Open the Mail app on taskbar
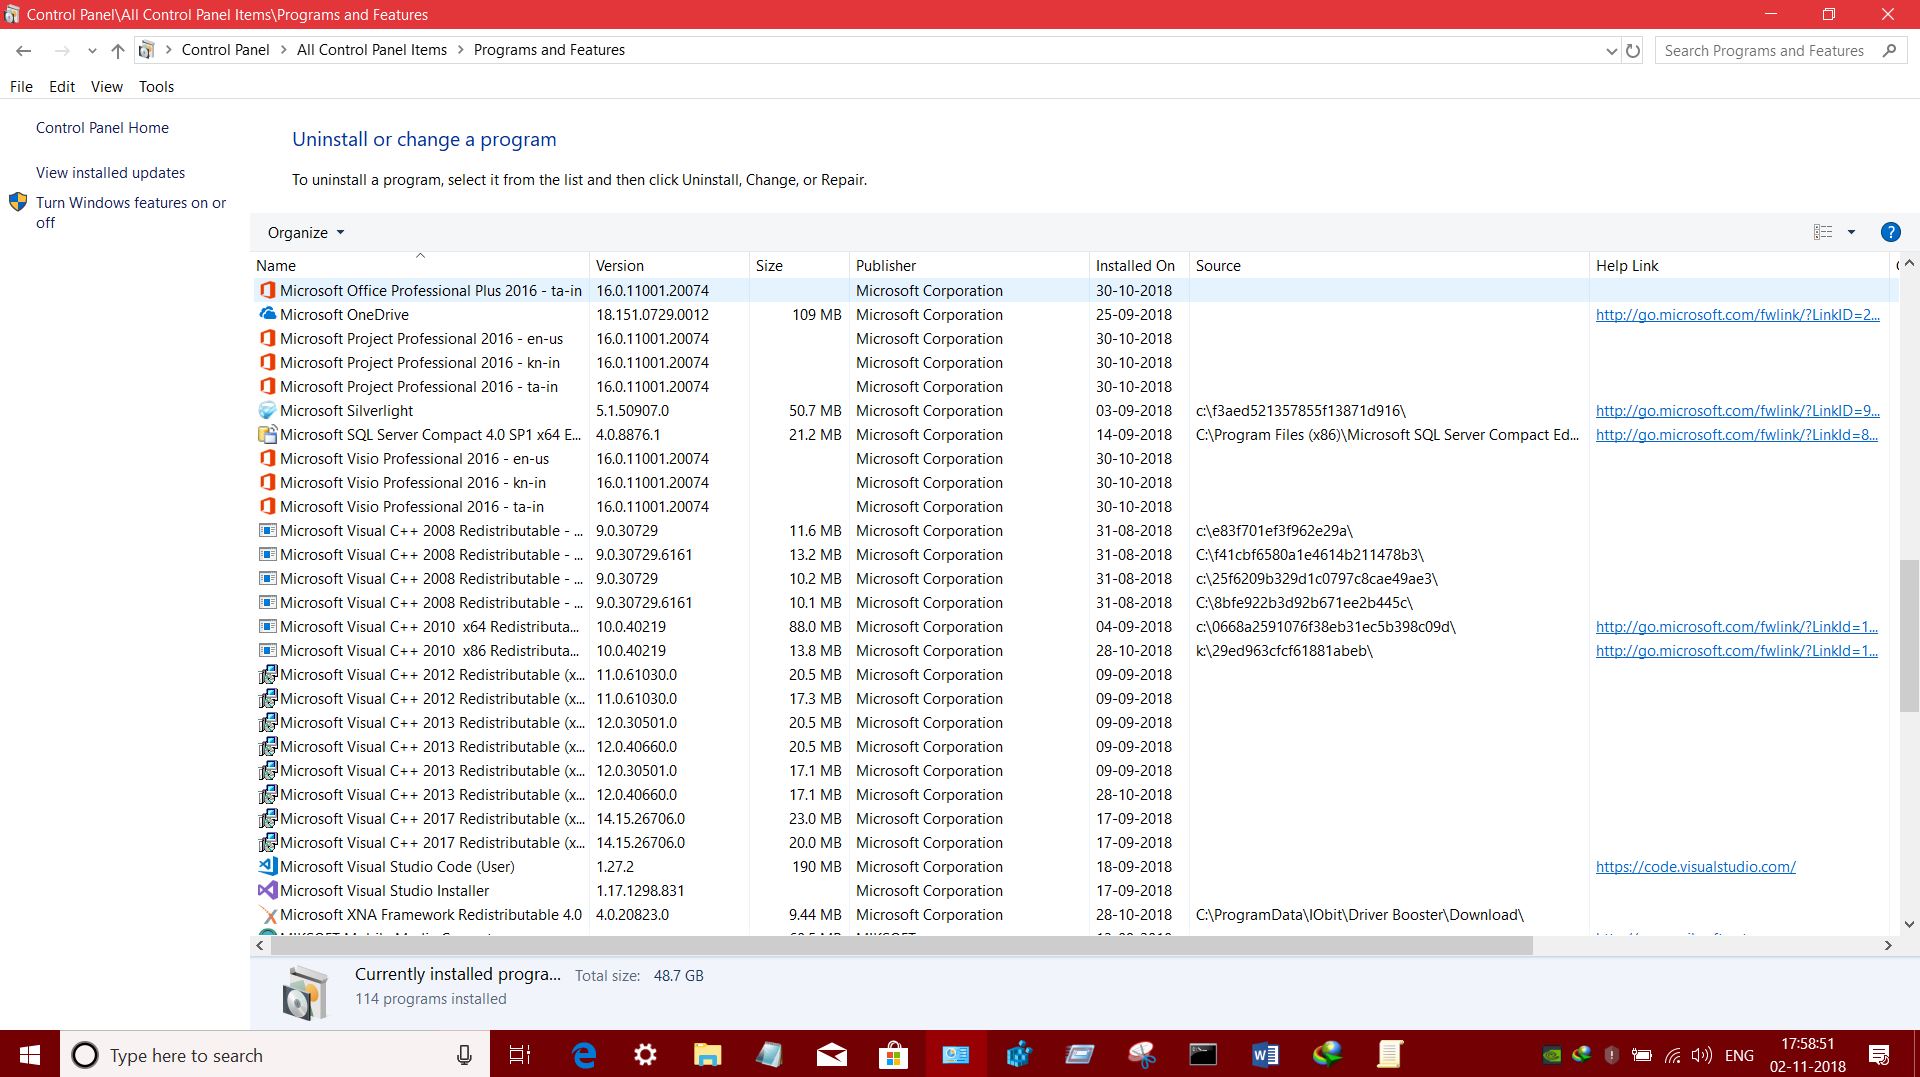The width and height of the screenshot is (1920, 1077). pyautogui.click(x=831, y=1055)
